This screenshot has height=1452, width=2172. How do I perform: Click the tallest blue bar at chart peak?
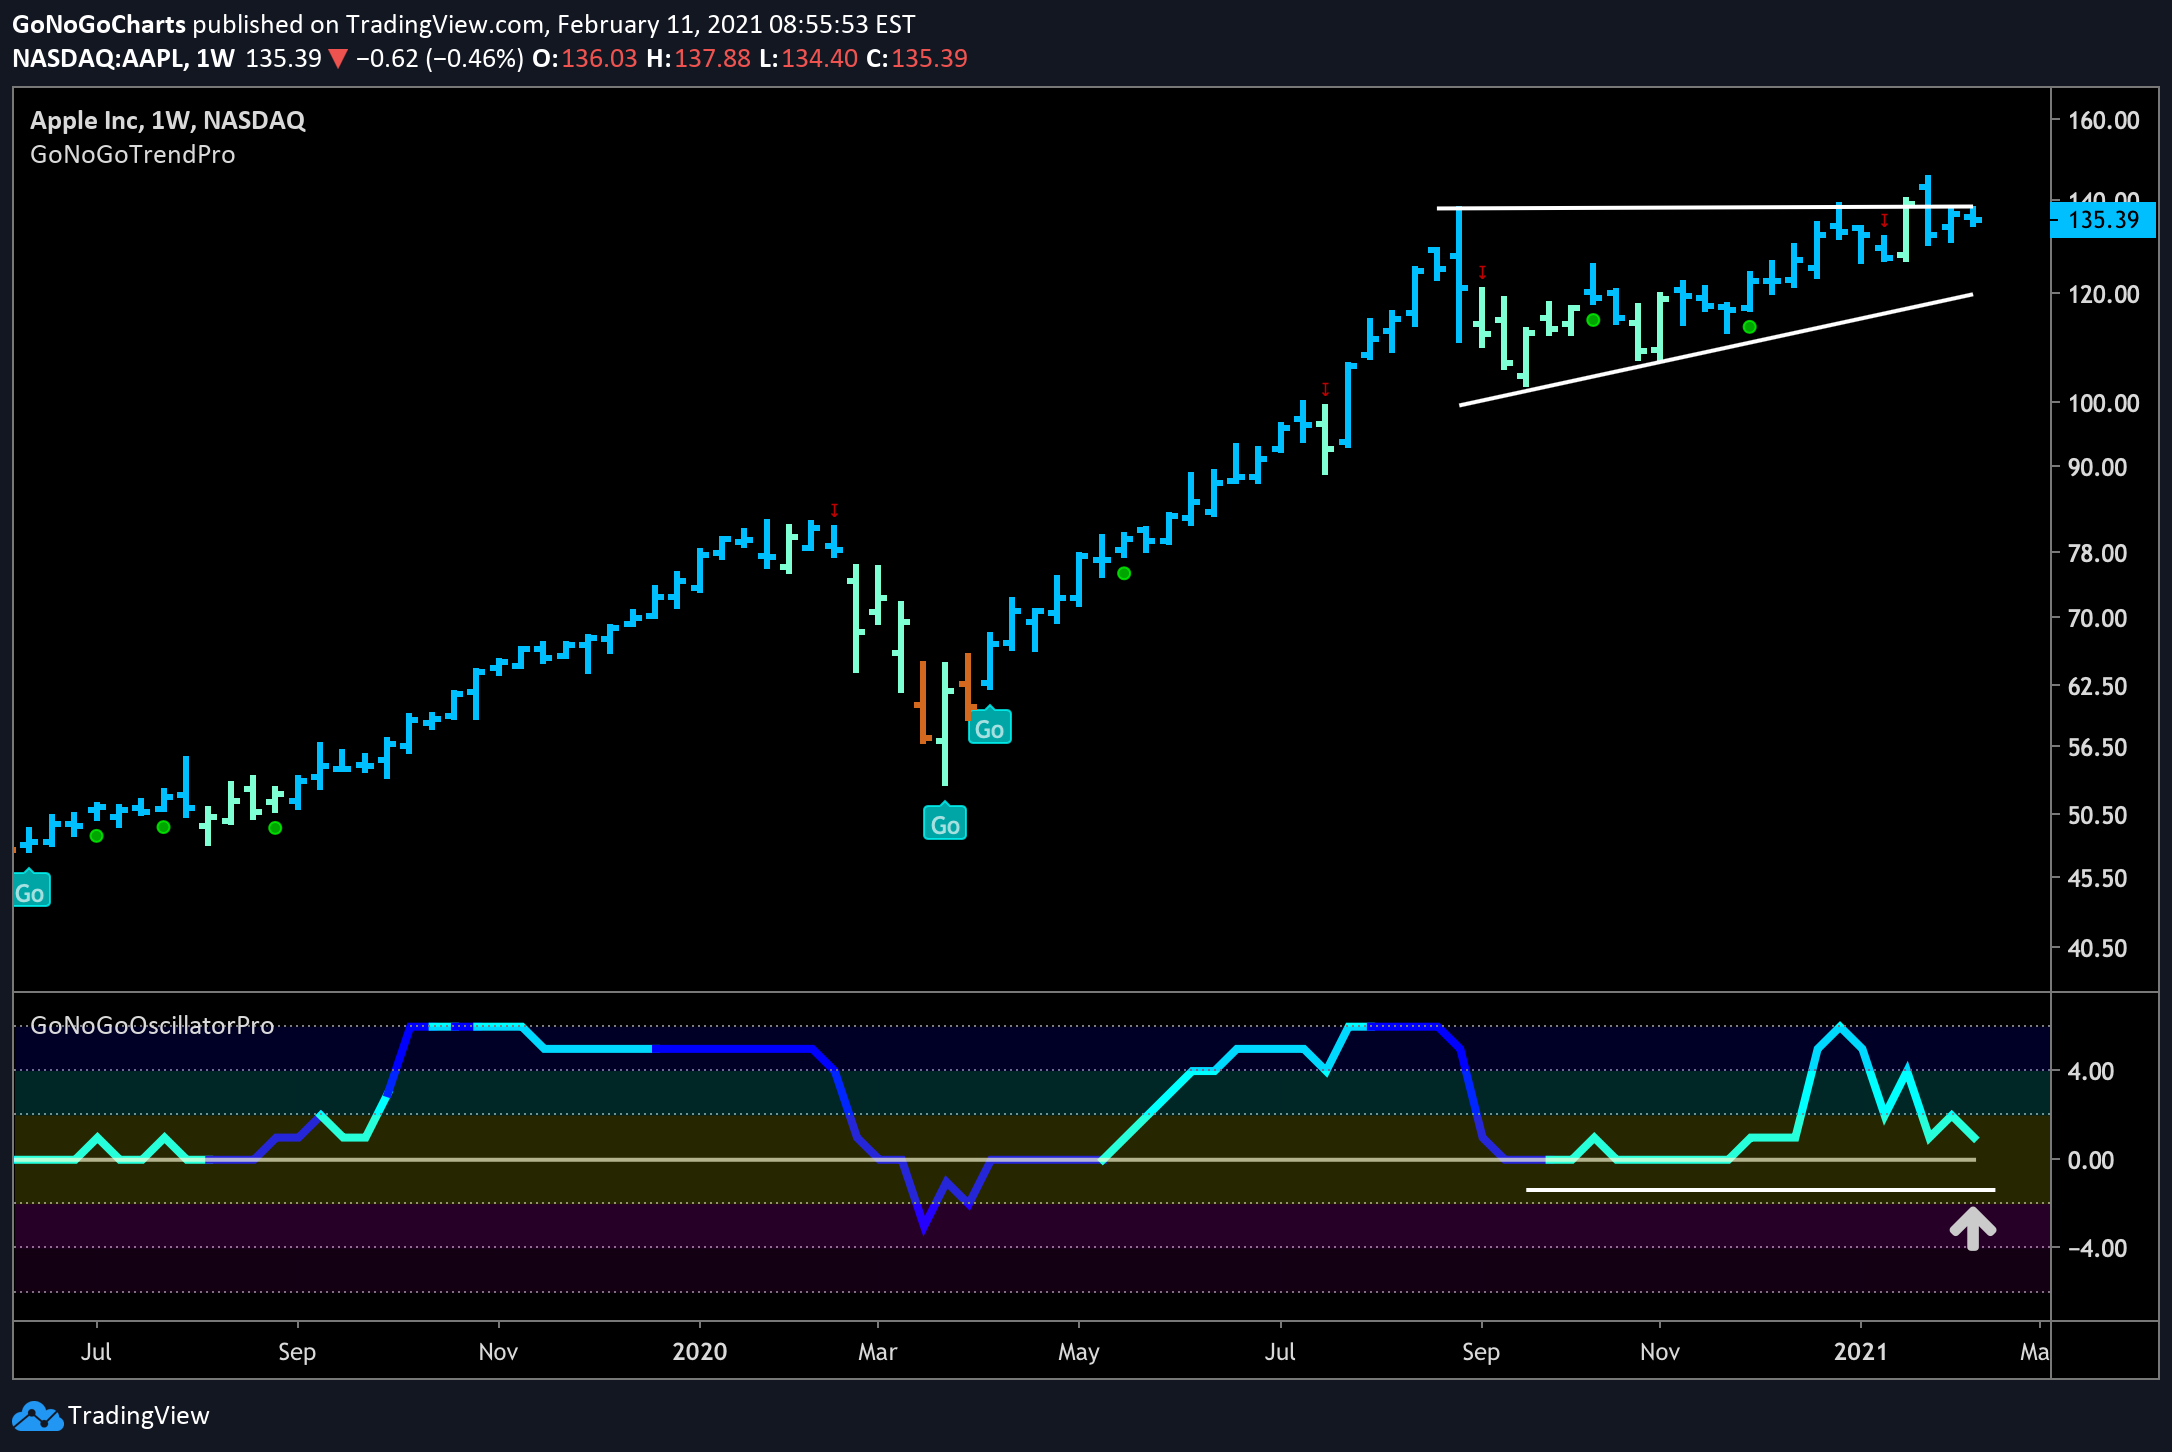point(1927,209)
